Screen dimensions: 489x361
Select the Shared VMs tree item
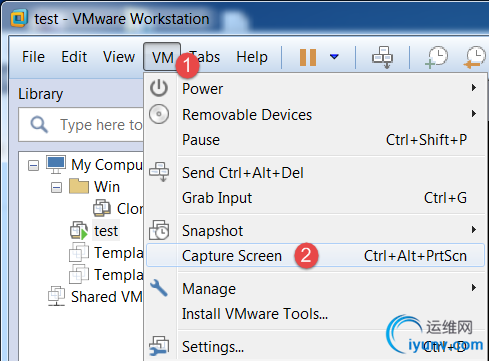coord(107,297)
